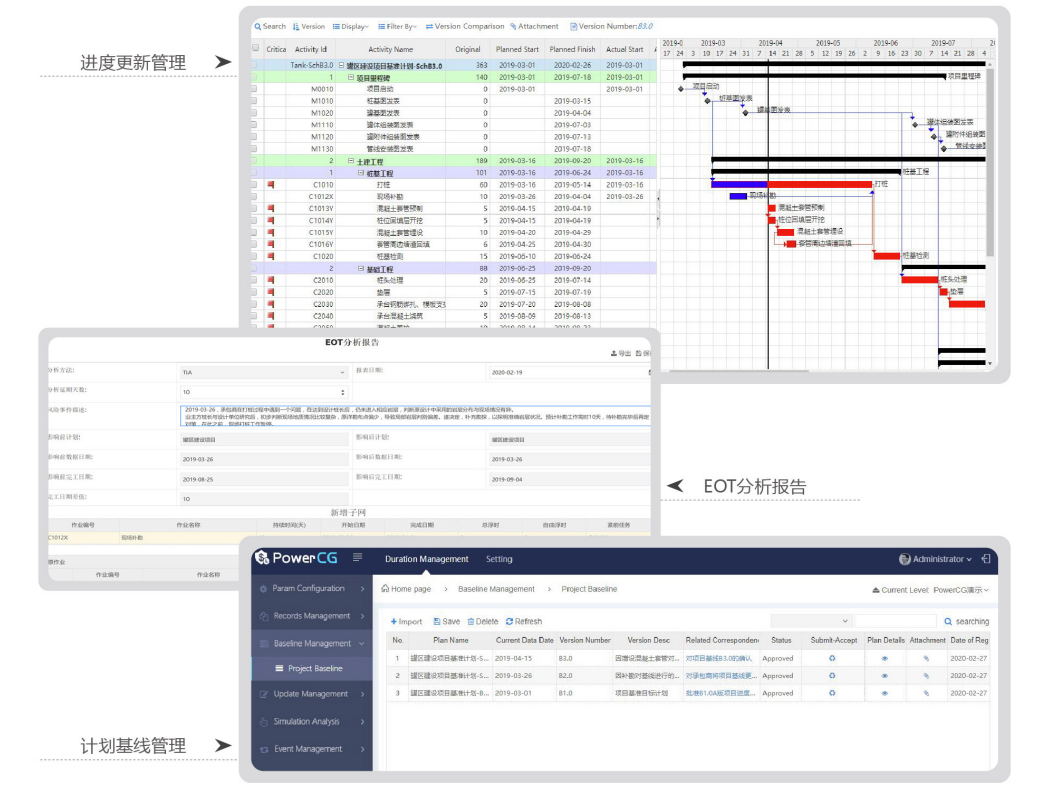Click the search text input field
This screenshot has height=796, width=1046.
(x=896, y=621)
